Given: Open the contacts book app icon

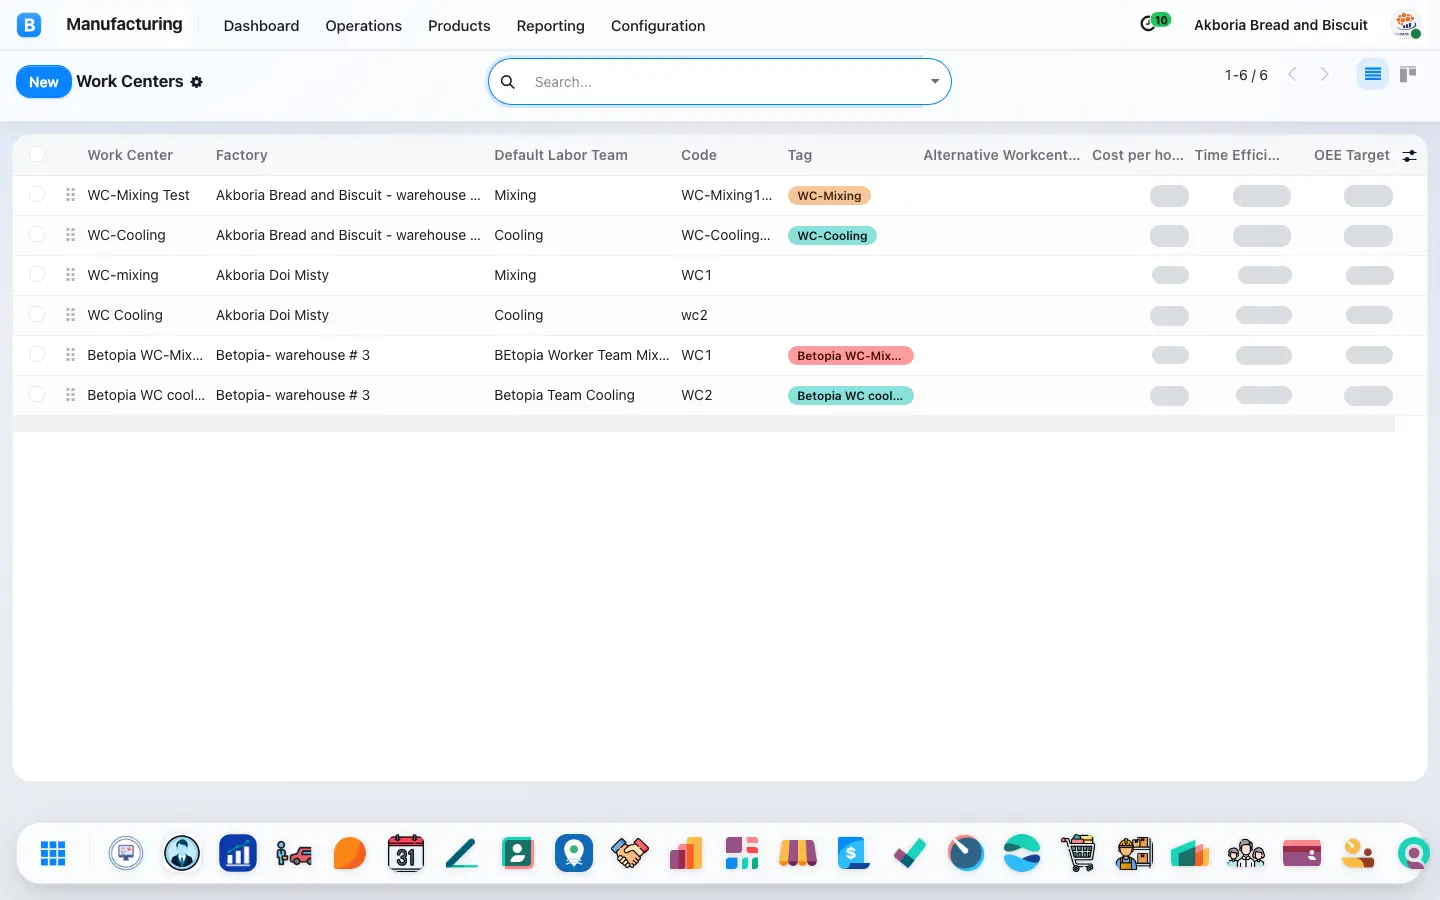Looking at the screenshot, I should click(x=518, y=853).
